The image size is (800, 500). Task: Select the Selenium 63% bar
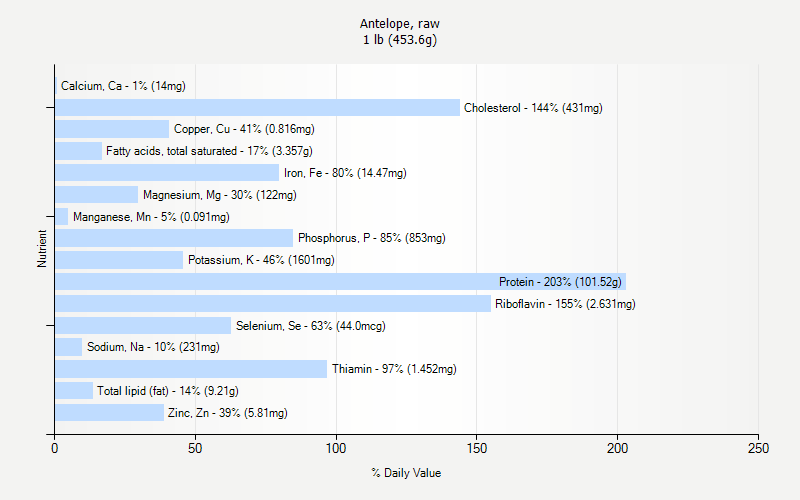(x=143, y=326)
